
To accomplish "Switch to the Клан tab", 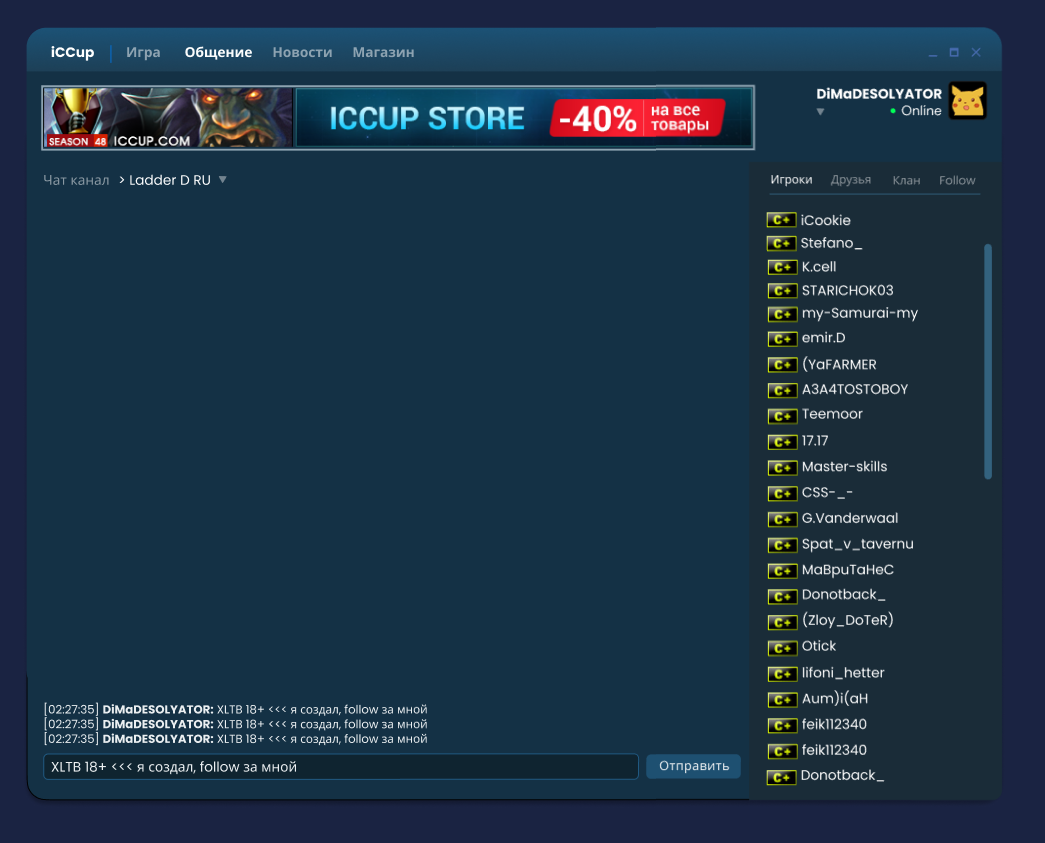I will click(x=906, y=180).
